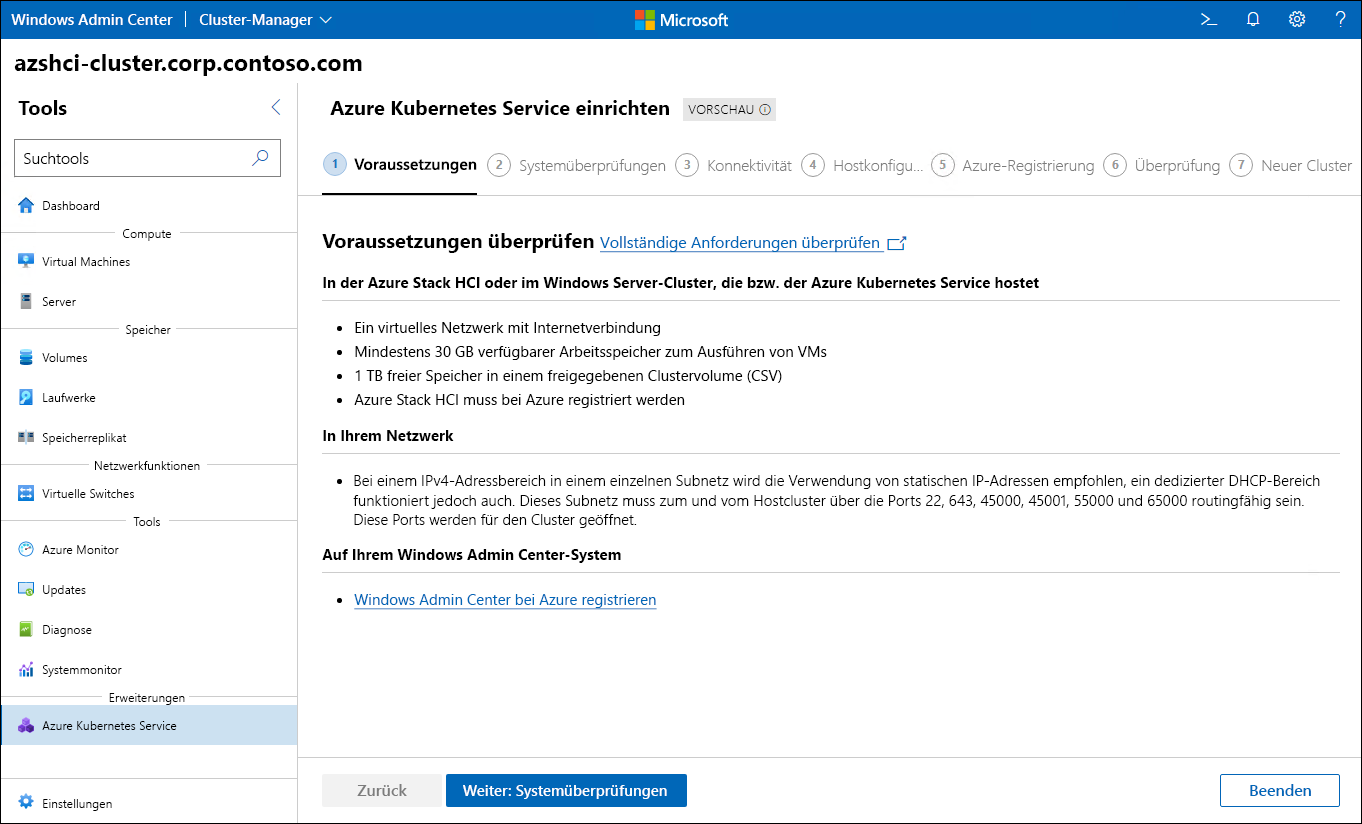
Task: Open Windows Admin Center bei Azure registrieren
Action: point(505,600)
